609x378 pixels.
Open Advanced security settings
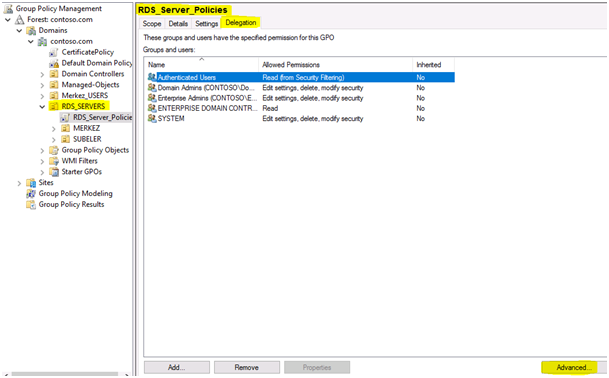[x=574, y=367]
